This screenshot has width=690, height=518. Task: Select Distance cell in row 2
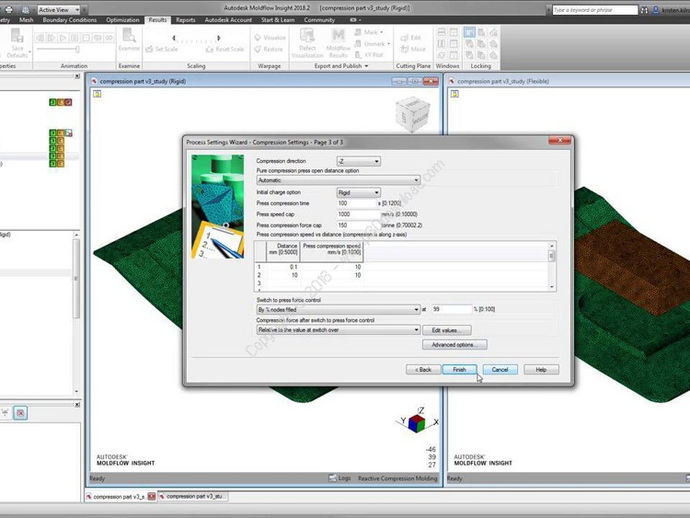click(283, 275)
